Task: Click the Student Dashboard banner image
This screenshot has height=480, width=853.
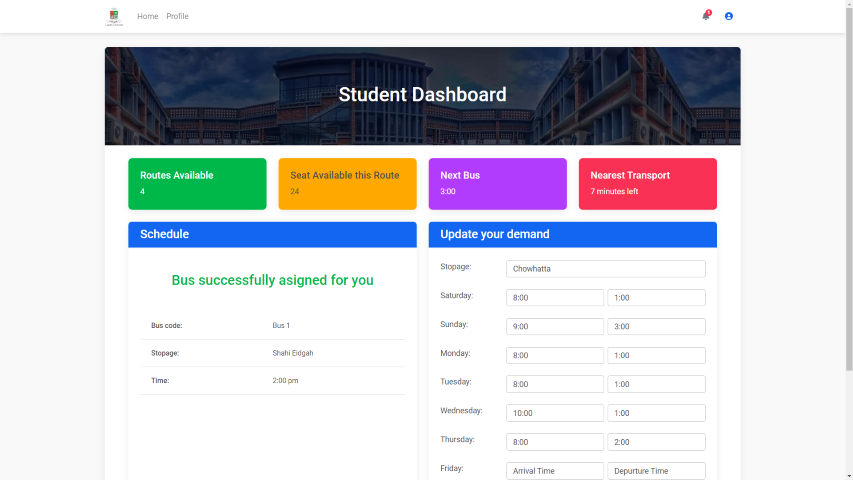Action: (423, 96)
